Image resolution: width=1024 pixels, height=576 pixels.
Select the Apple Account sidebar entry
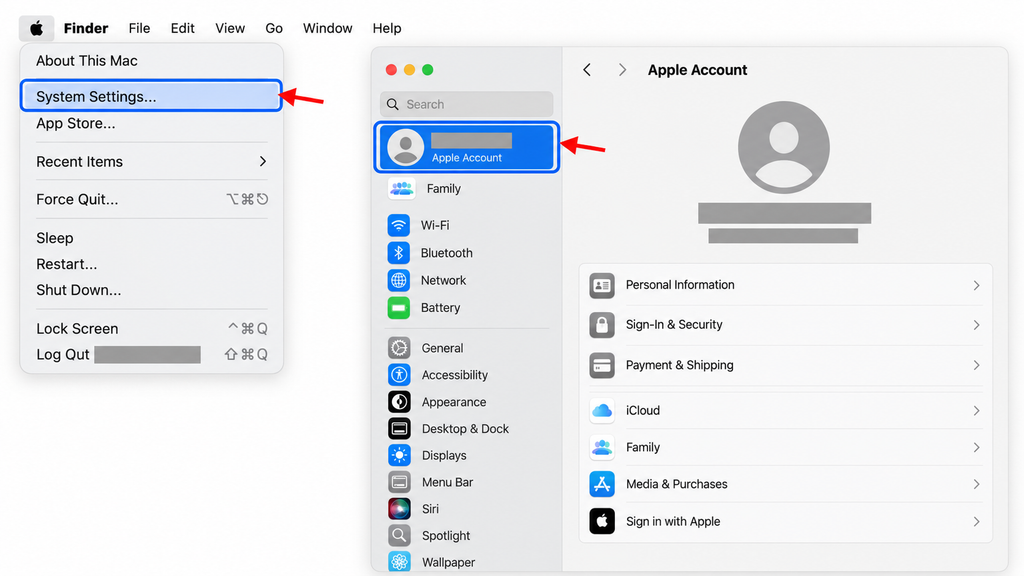pyautogui.click(x=467, y=147)
